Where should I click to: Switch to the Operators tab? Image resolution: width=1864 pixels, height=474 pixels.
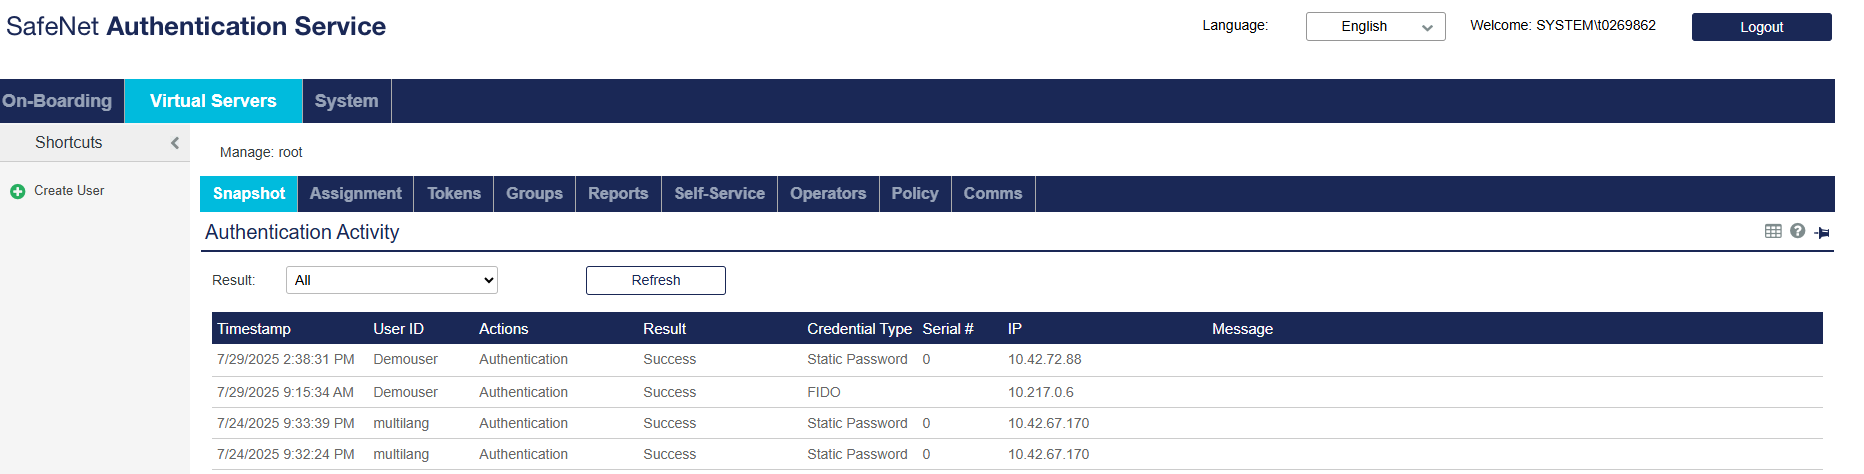coord(828,194)
